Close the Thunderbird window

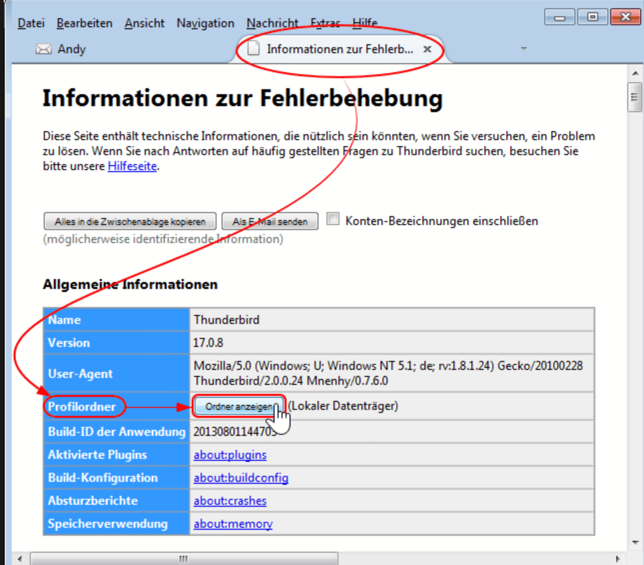625,17
